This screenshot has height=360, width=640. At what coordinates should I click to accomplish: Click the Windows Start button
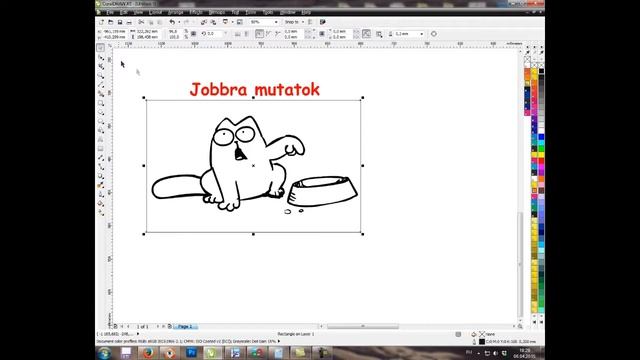[104, 353]
